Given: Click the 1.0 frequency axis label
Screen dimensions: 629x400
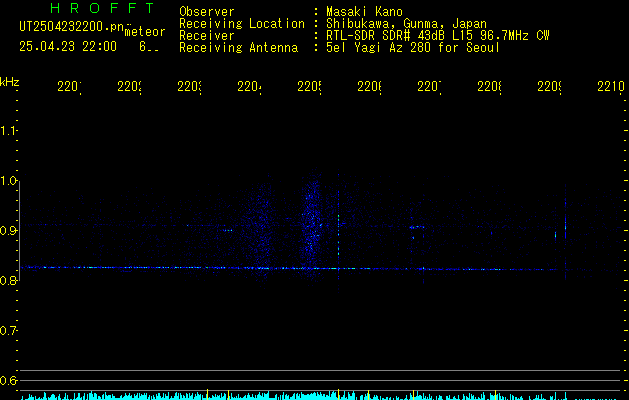Looking at the screenshot, I should [x=8, y=181].
